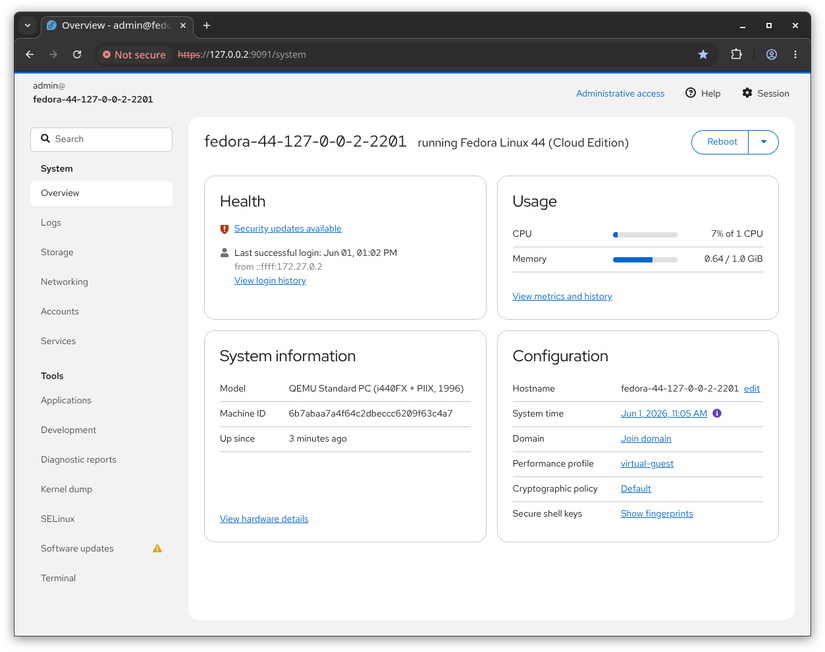Expand the Reboot dropdown arrow
The height and width of the screenshot is (652, 825).
click(x=763, y=142)
